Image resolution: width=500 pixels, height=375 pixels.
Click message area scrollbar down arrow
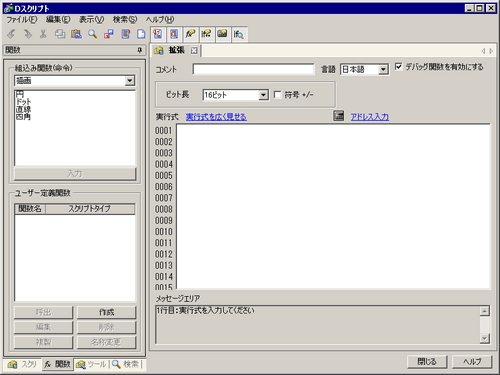[x=484, y=339]
